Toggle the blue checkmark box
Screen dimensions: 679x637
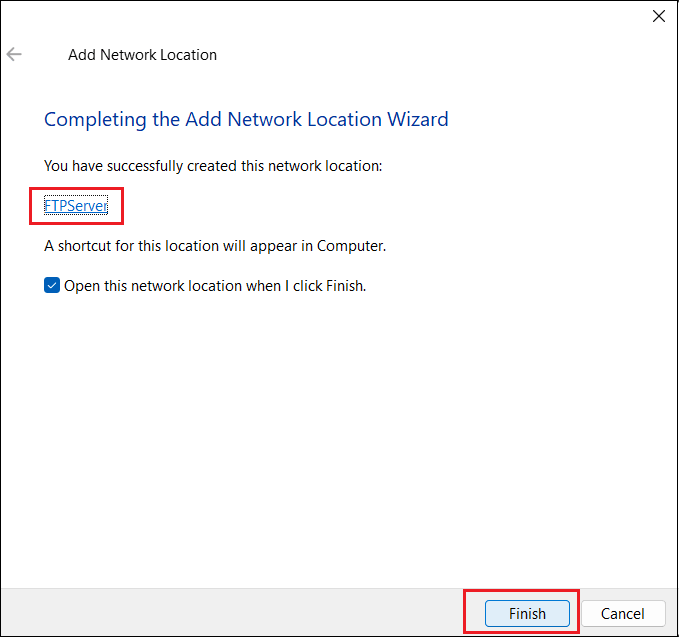(x=52, y=285)
